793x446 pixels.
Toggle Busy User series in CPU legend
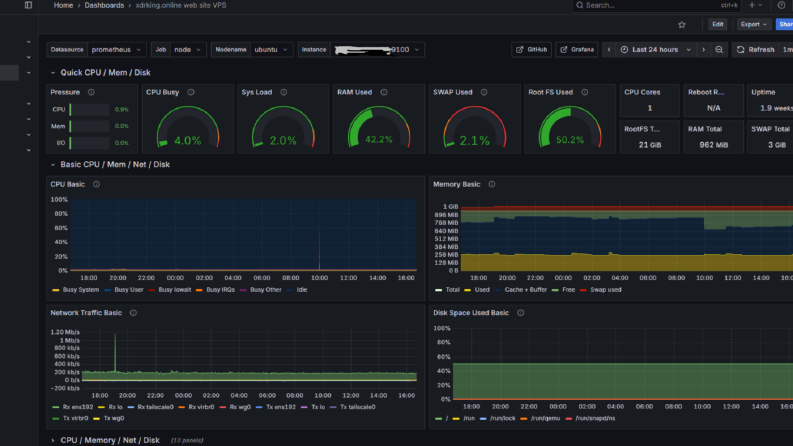[128, 290]
